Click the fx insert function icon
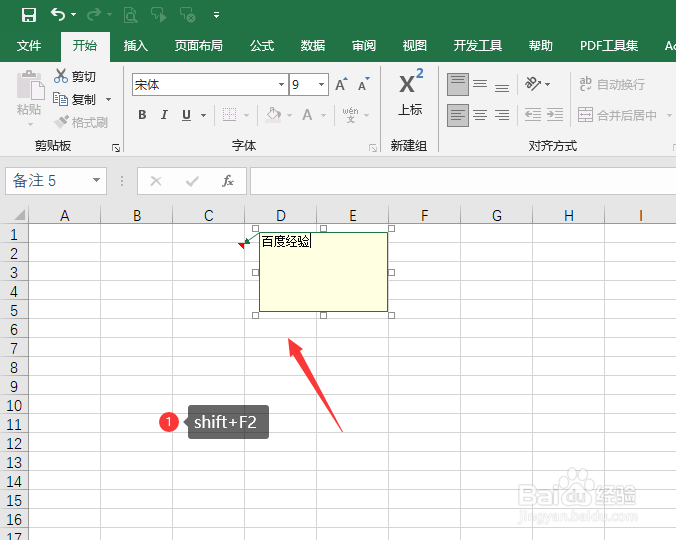This screenshot has height=540, width=676. [x=228, y=181]
